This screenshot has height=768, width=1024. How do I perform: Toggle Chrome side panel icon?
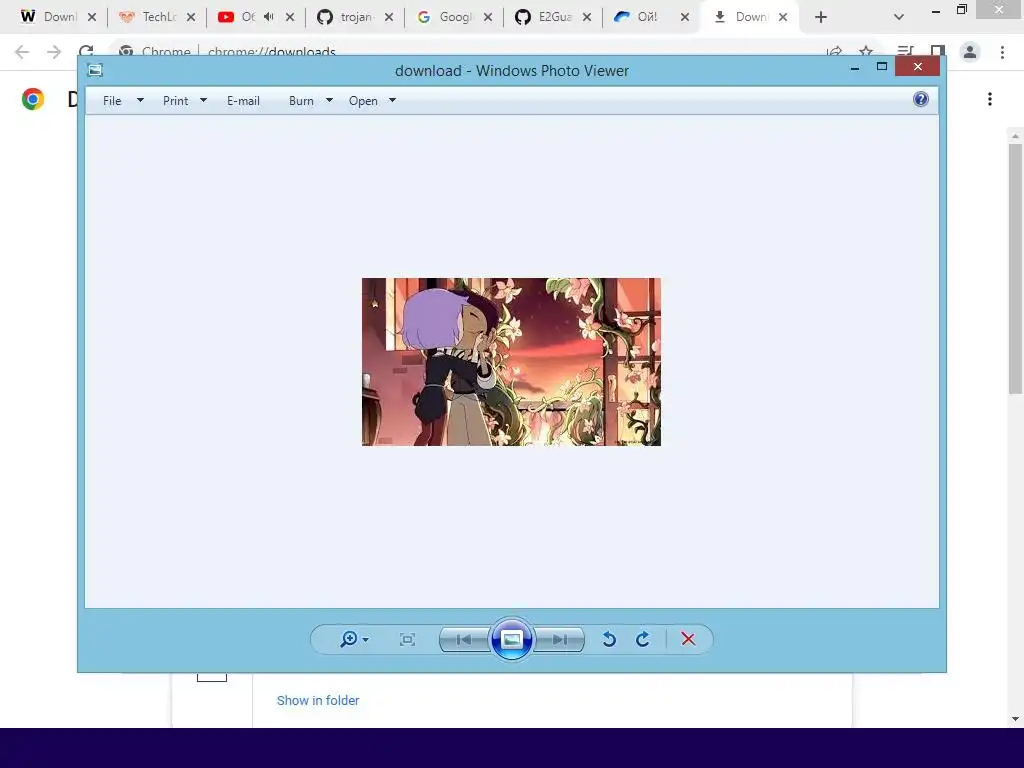[938, 51]
